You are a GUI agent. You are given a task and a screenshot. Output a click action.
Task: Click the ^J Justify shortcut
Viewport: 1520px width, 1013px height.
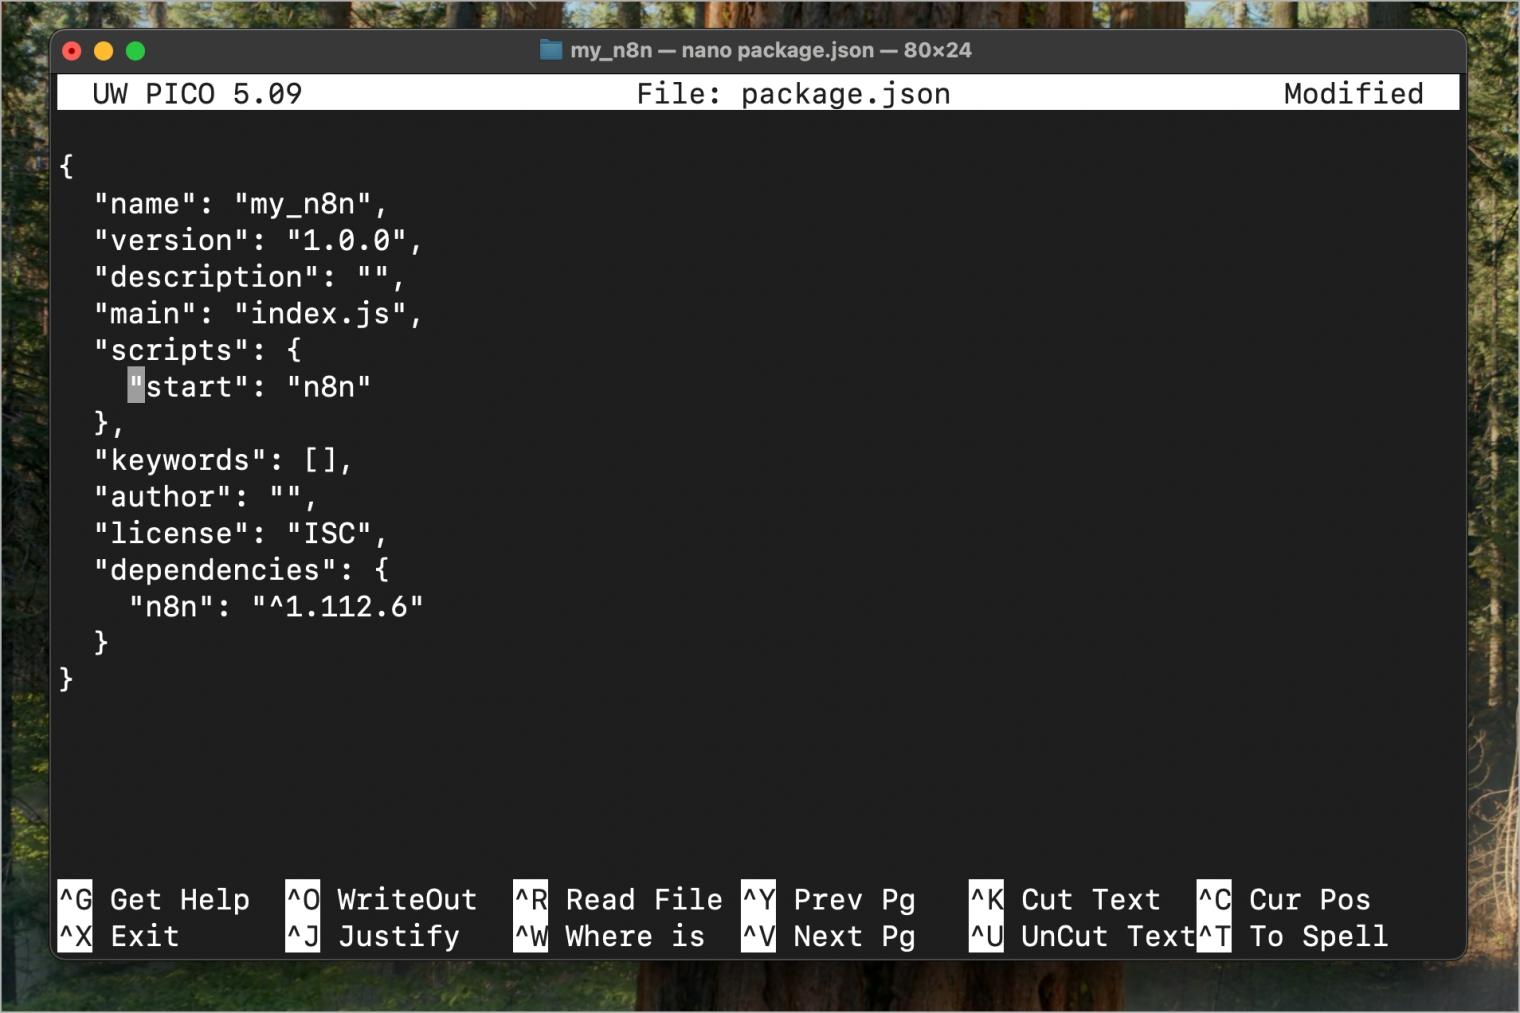372,936
